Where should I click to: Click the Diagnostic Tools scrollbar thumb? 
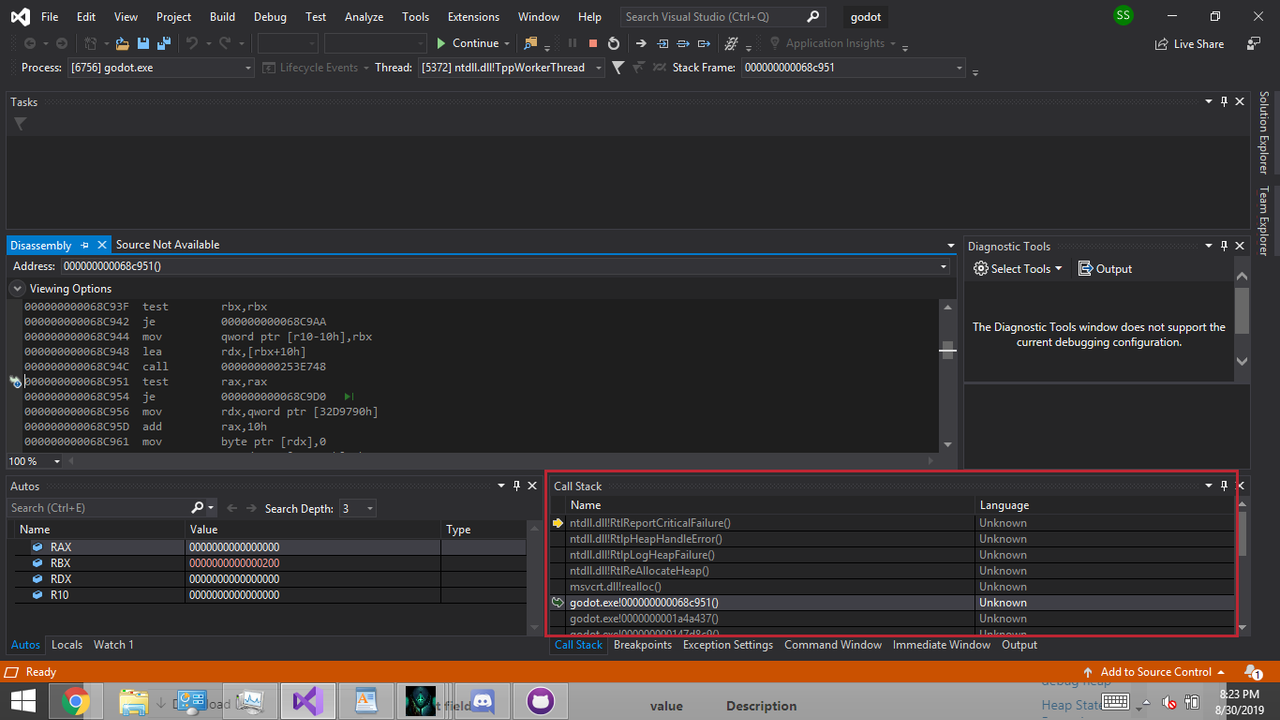pyautogui.click(x=1242, y=311)
